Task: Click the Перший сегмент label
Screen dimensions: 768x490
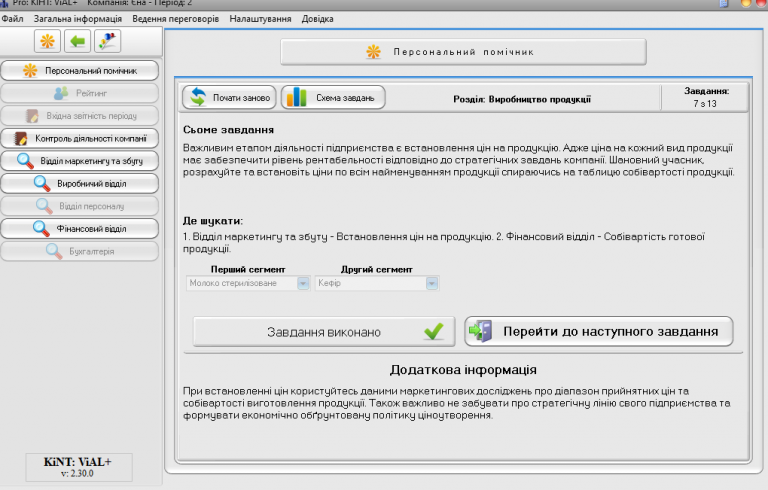Action: [x=248, y=270]
